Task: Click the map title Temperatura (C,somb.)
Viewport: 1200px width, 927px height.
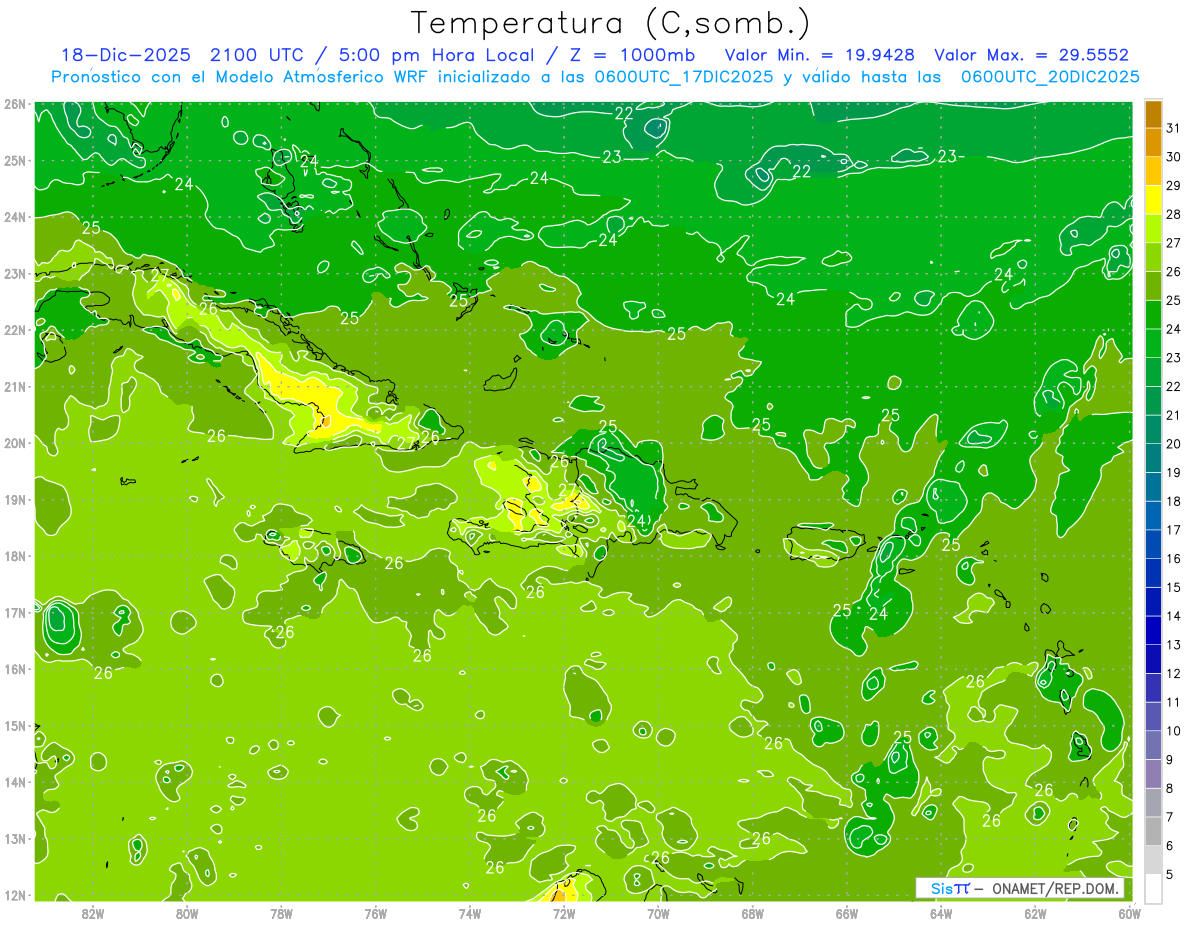Action: tap(611, 23)
